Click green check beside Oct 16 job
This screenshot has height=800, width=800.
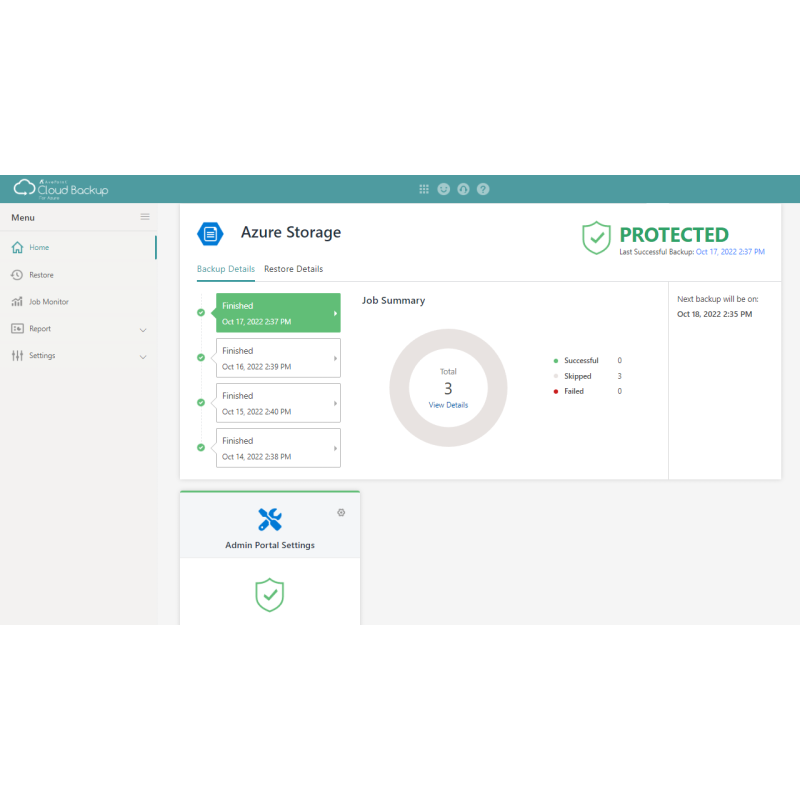(201, 358)
